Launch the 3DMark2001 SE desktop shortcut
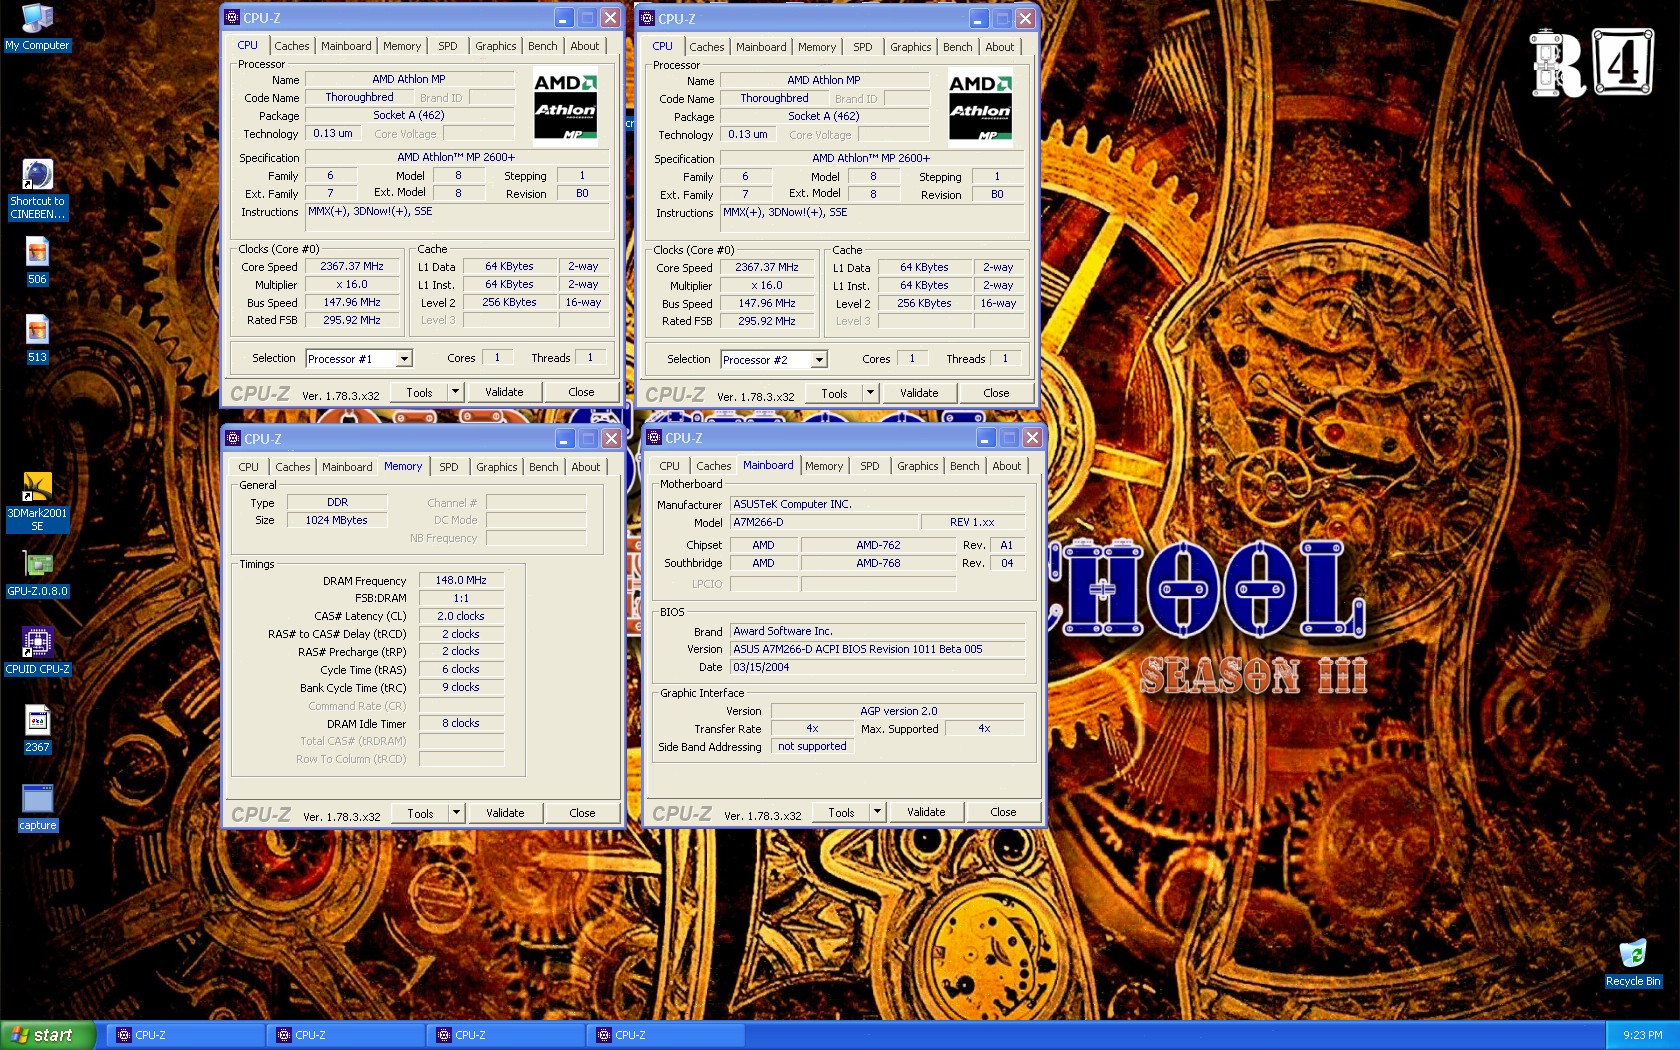The height and width of the screenshot is (1050, 1680). 37,501
